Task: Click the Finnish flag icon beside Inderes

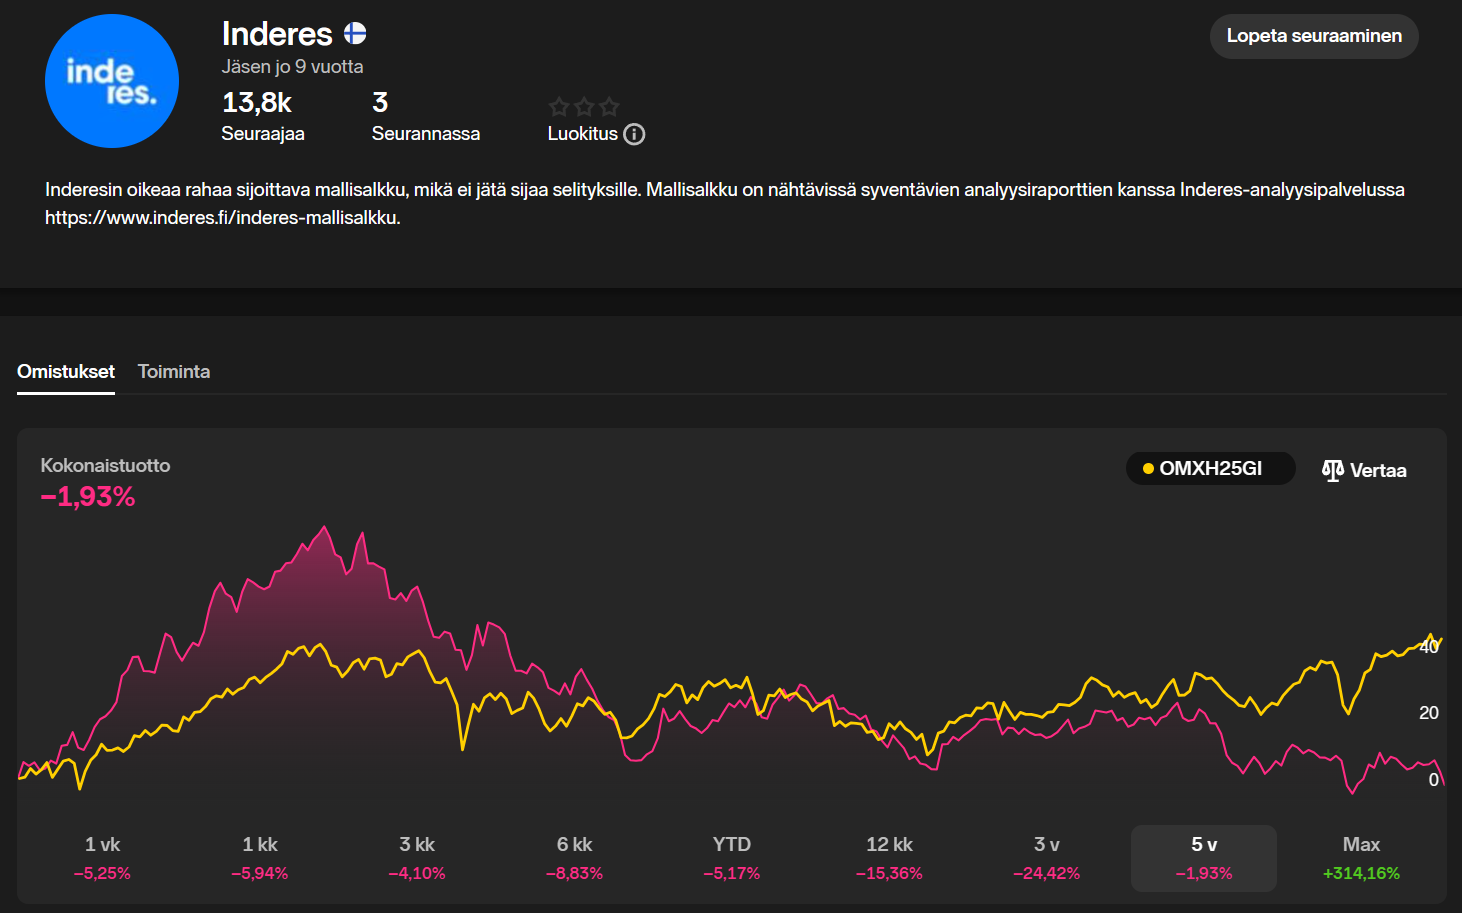Action: 355,34
